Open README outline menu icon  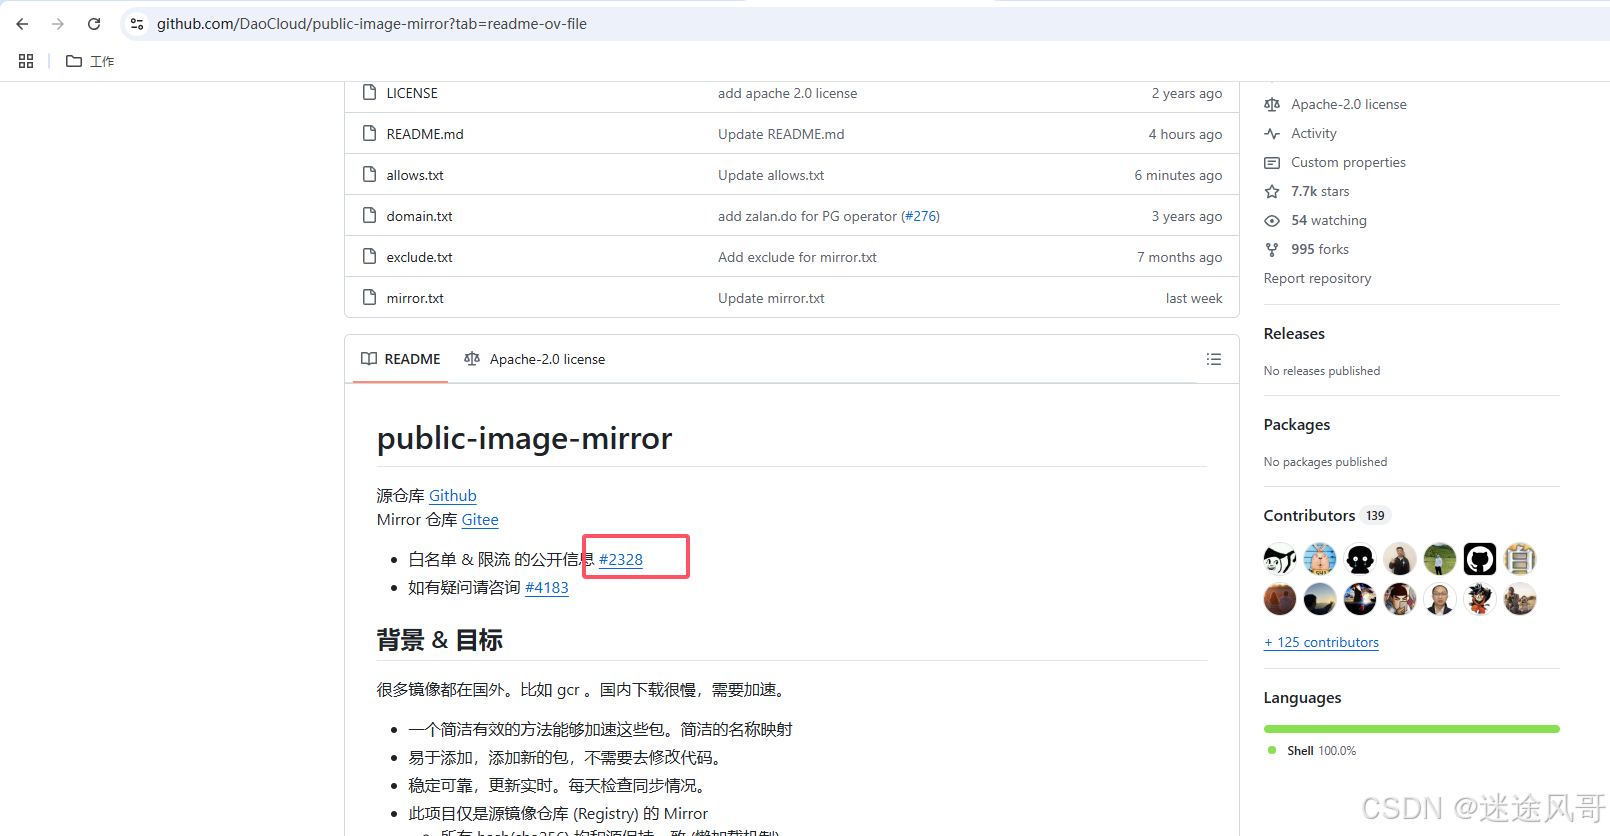tap(1214, 359)
